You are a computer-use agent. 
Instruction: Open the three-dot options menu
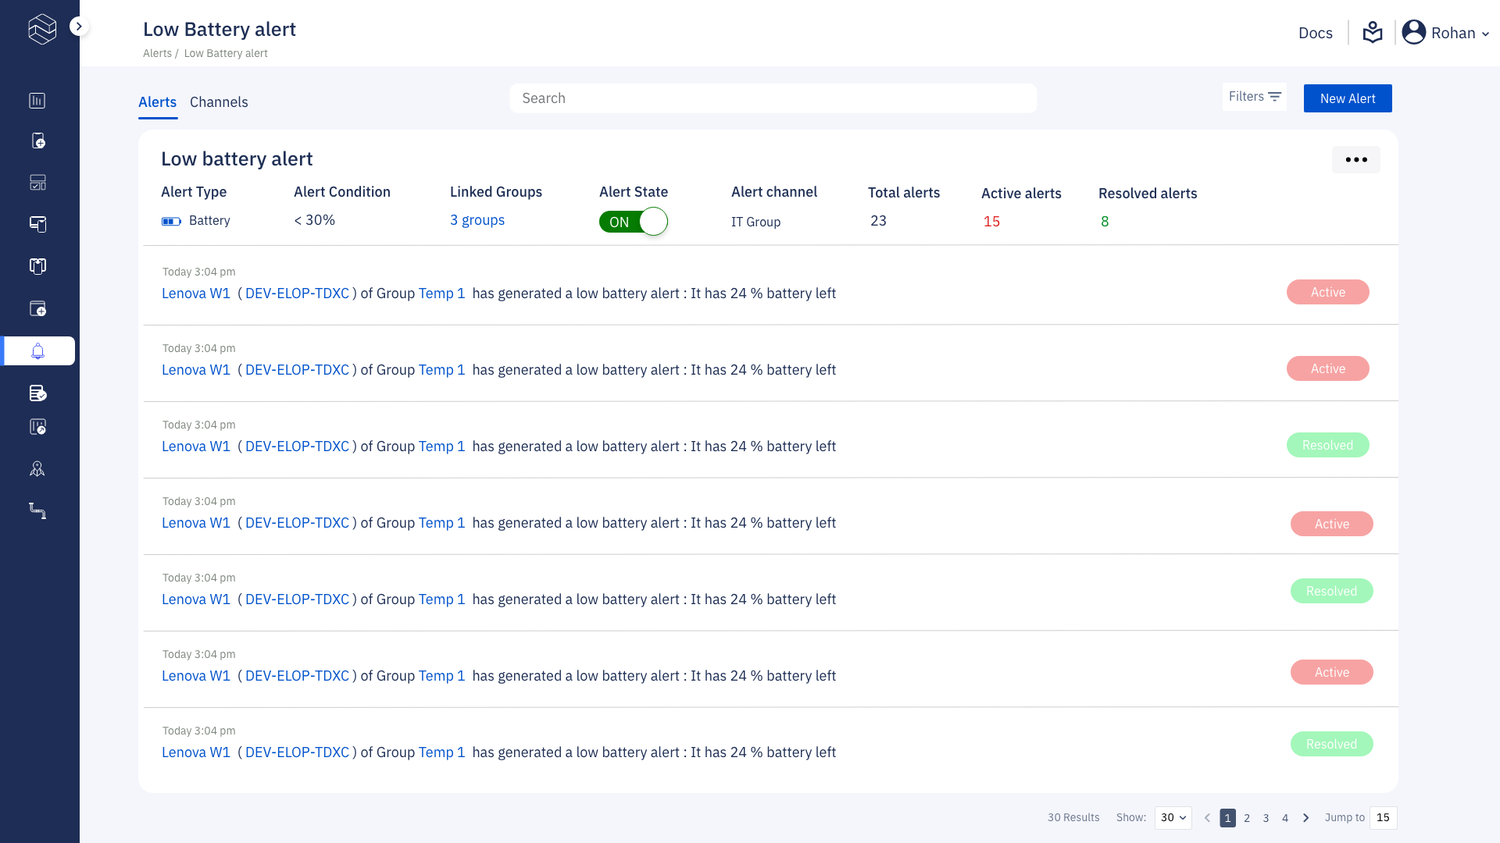click(1356, 160)
